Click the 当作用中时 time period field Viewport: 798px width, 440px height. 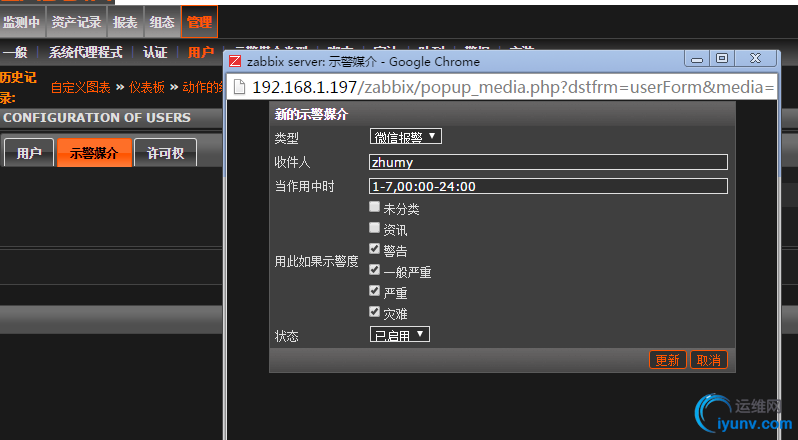pyautogui.click(x=548, y=186)
